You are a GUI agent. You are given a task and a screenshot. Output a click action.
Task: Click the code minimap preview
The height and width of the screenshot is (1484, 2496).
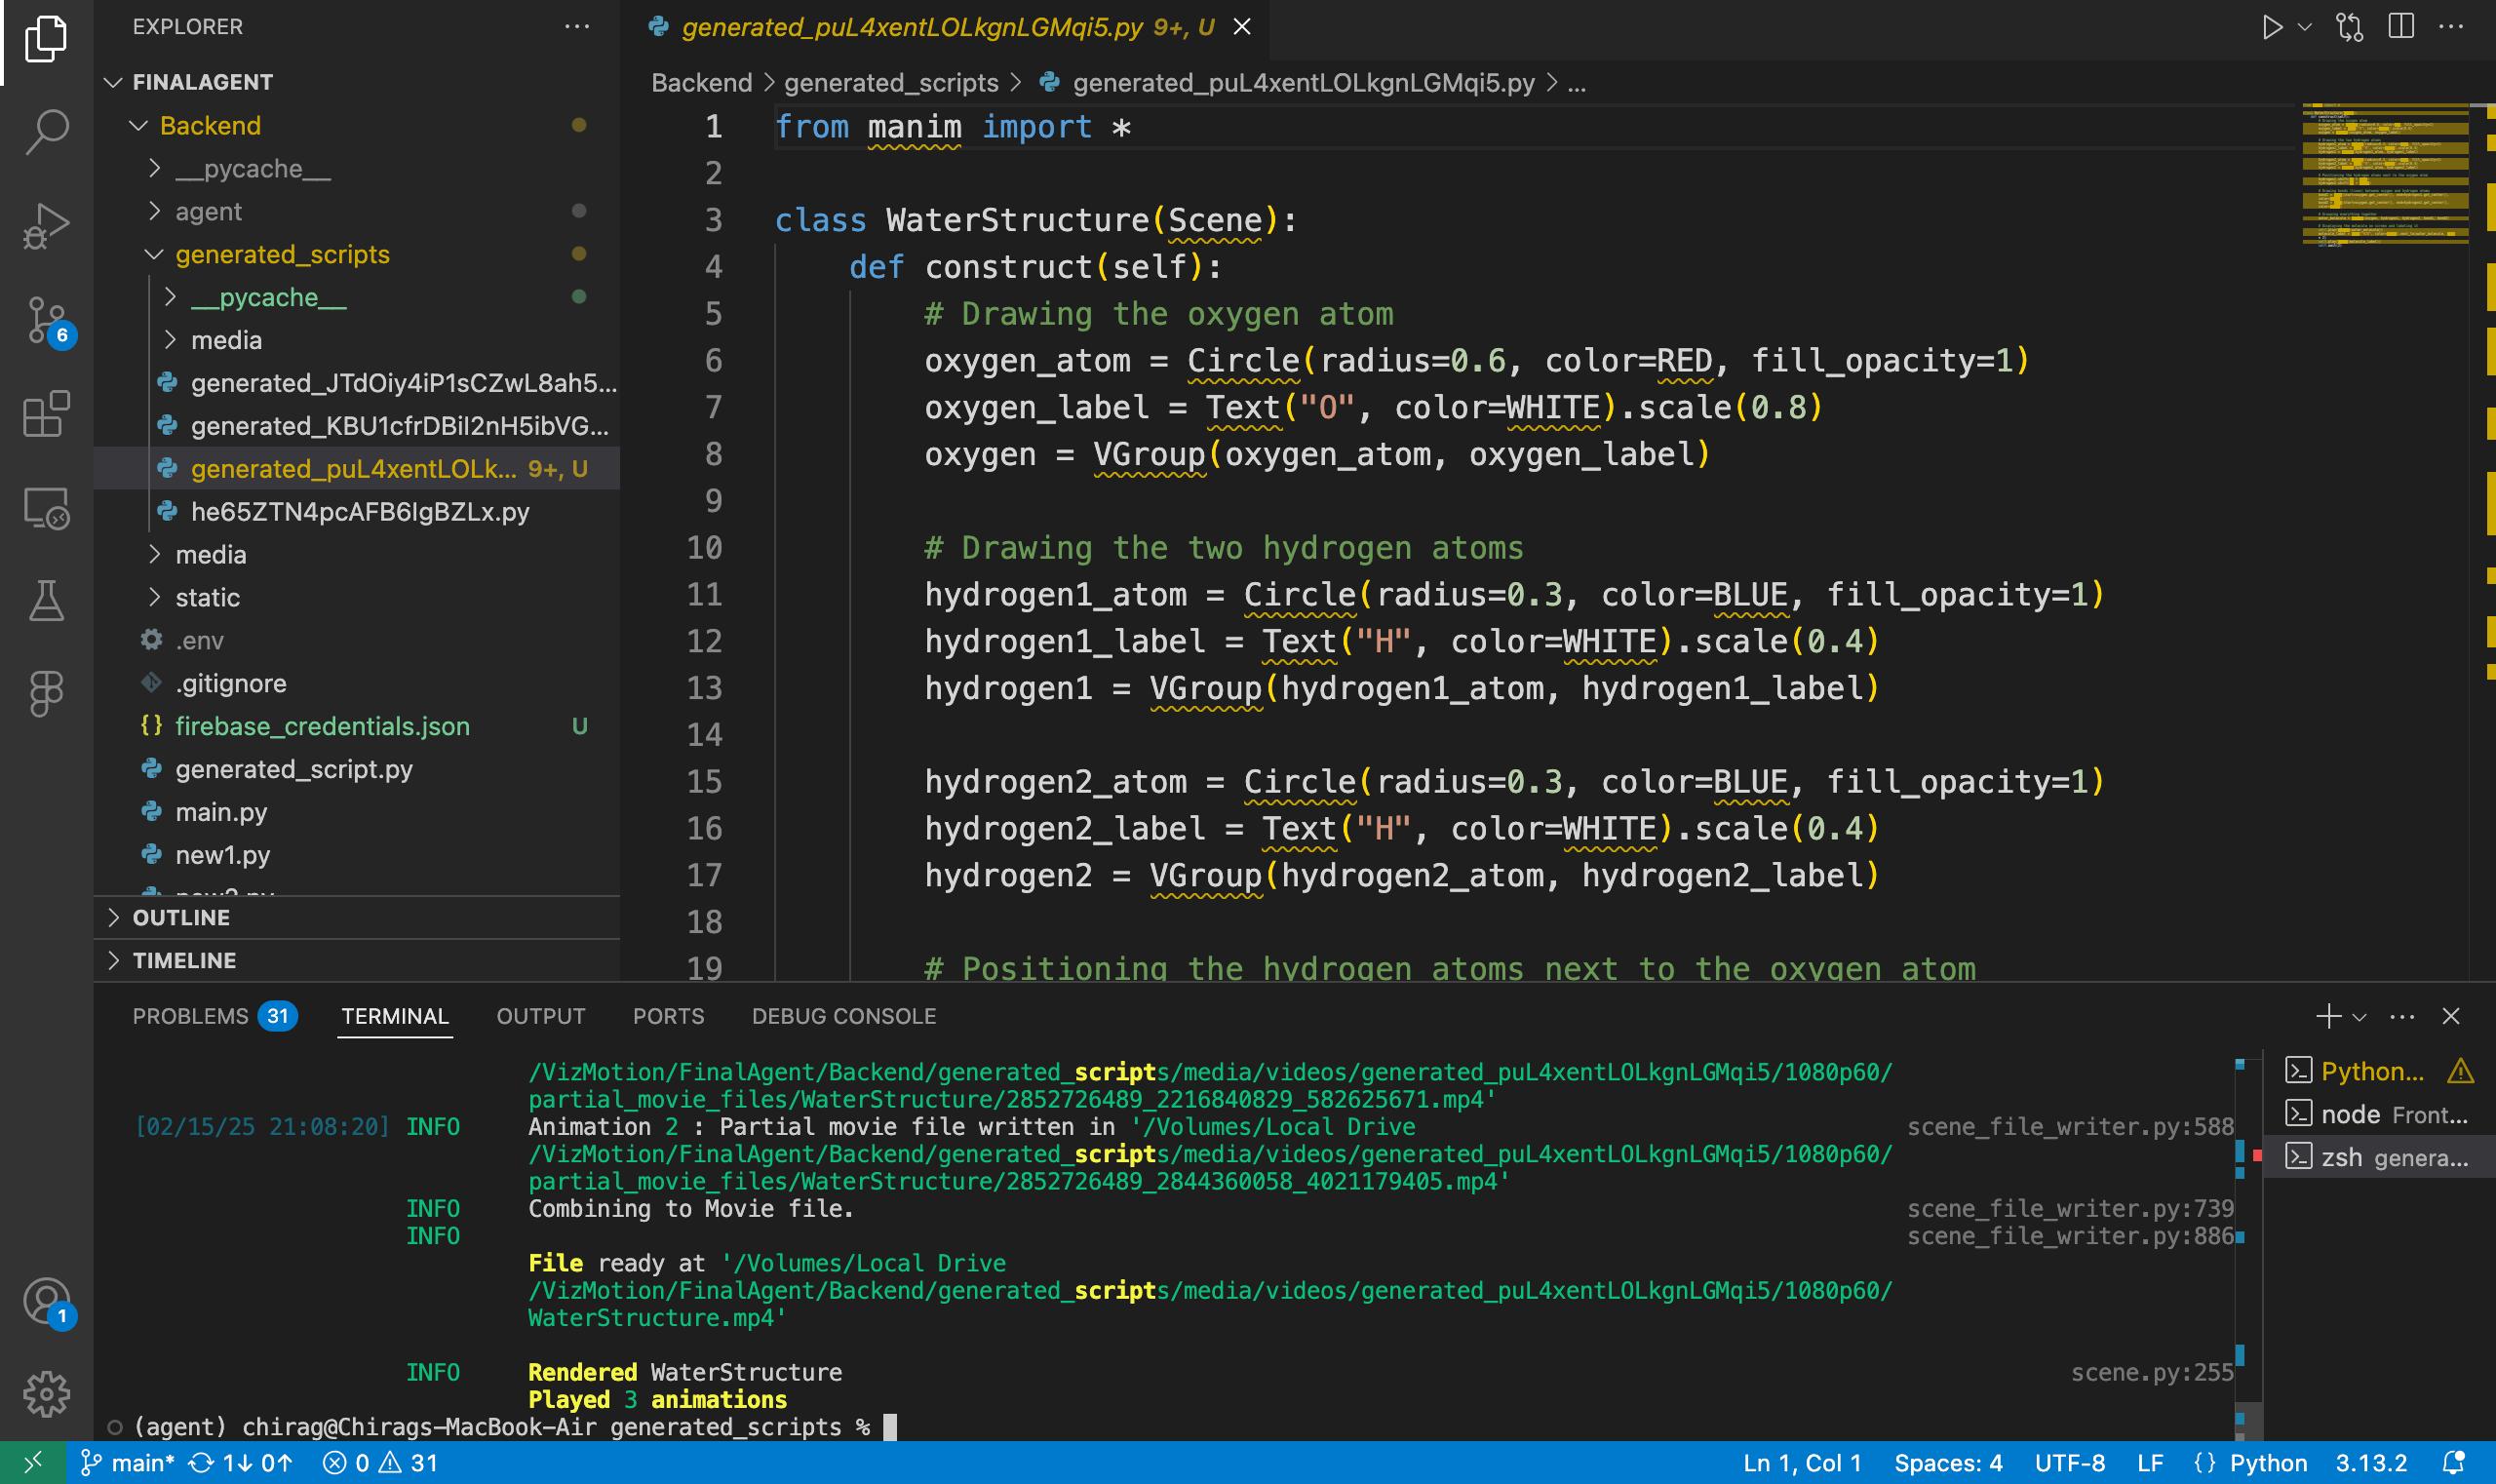click(2384, 175)
